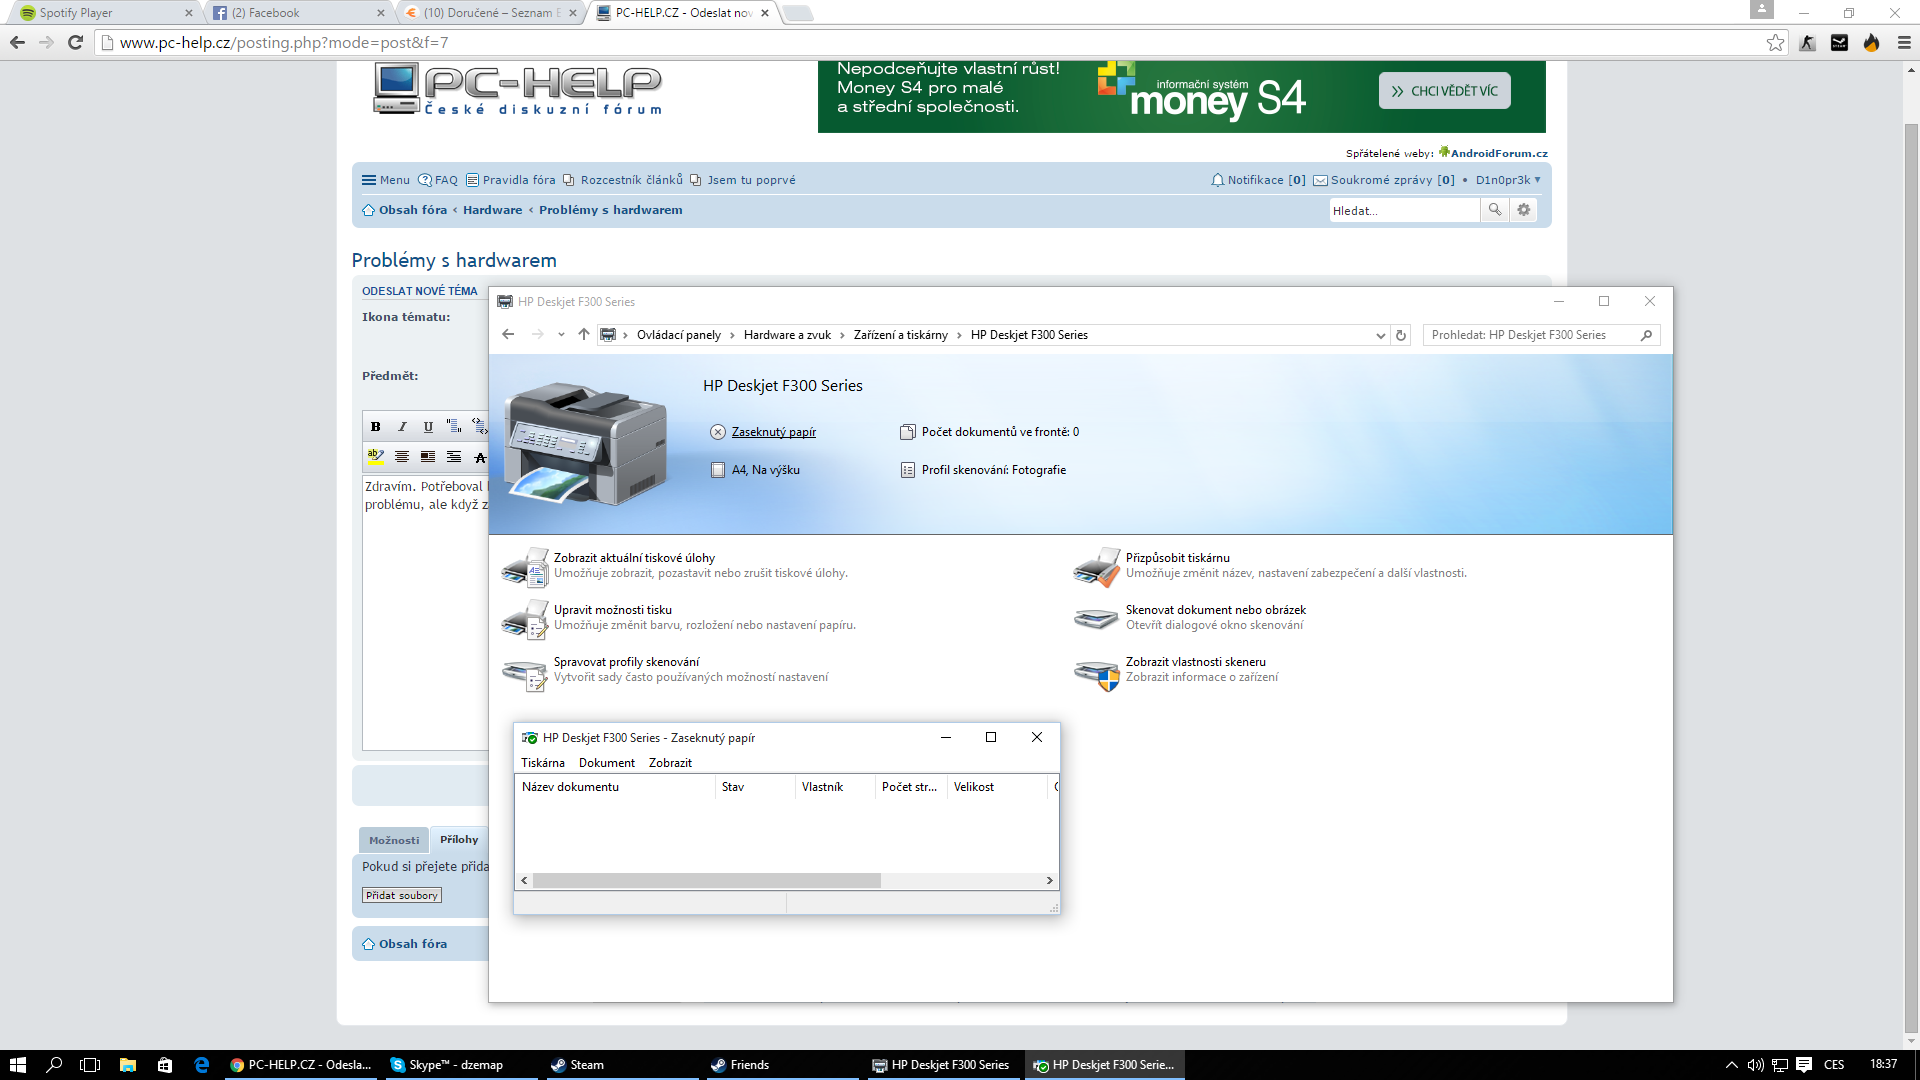
Task: Open Skenovat dokument nebo obrázek
Action: pos(1215,610)
